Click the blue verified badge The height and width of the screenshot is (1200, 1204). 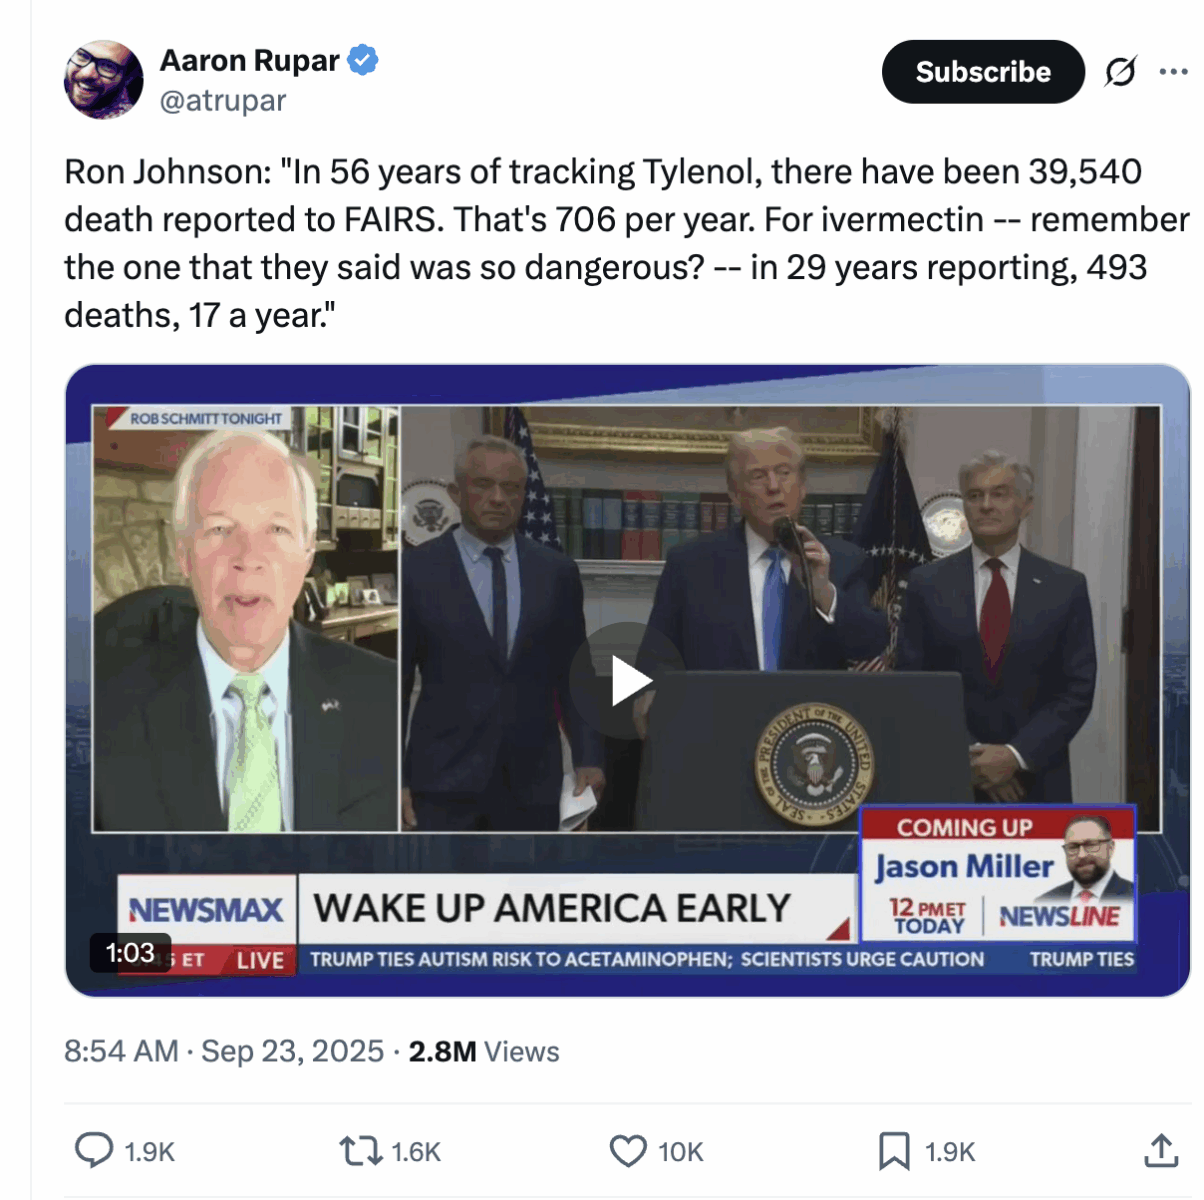point(363,61)
